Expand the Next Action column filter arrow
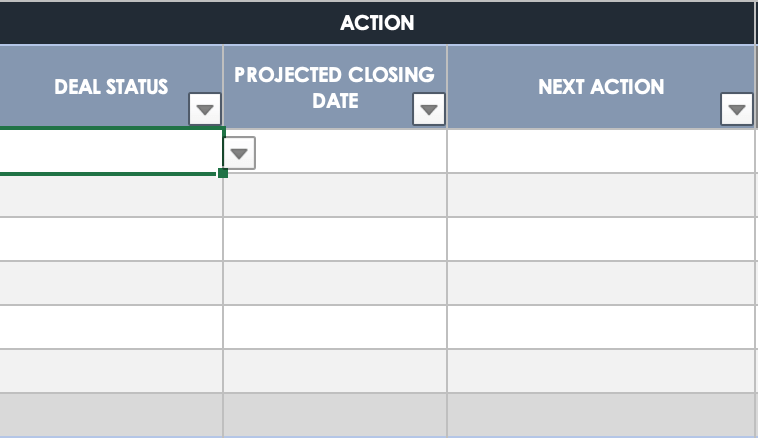The width and height of the screenshot is (758, 438). click(x=737, y=109)
